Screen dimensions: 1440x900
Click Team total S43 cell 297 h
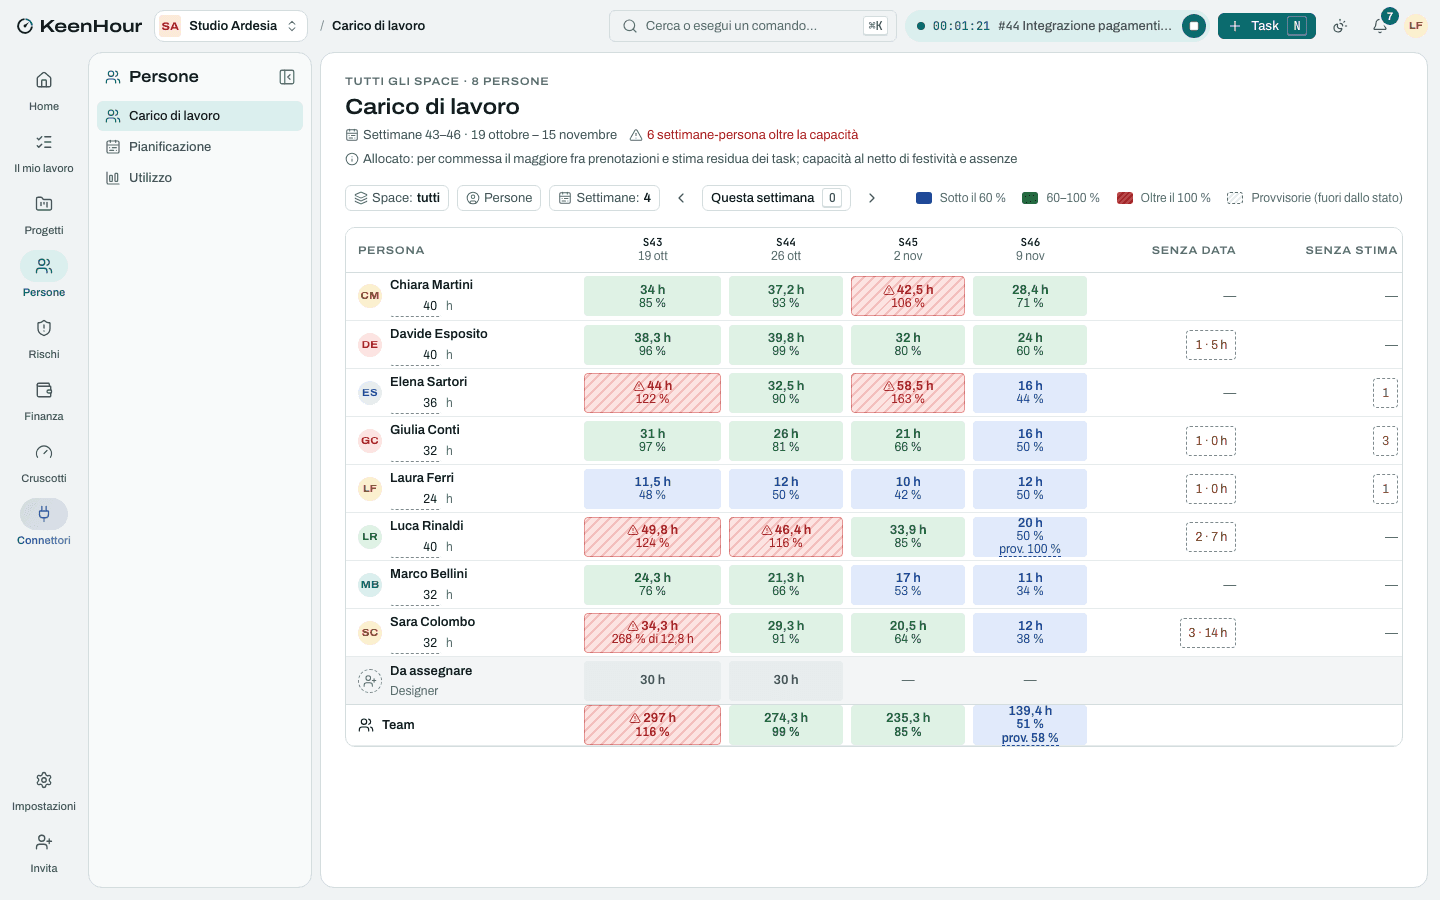[x=652, y=725]
